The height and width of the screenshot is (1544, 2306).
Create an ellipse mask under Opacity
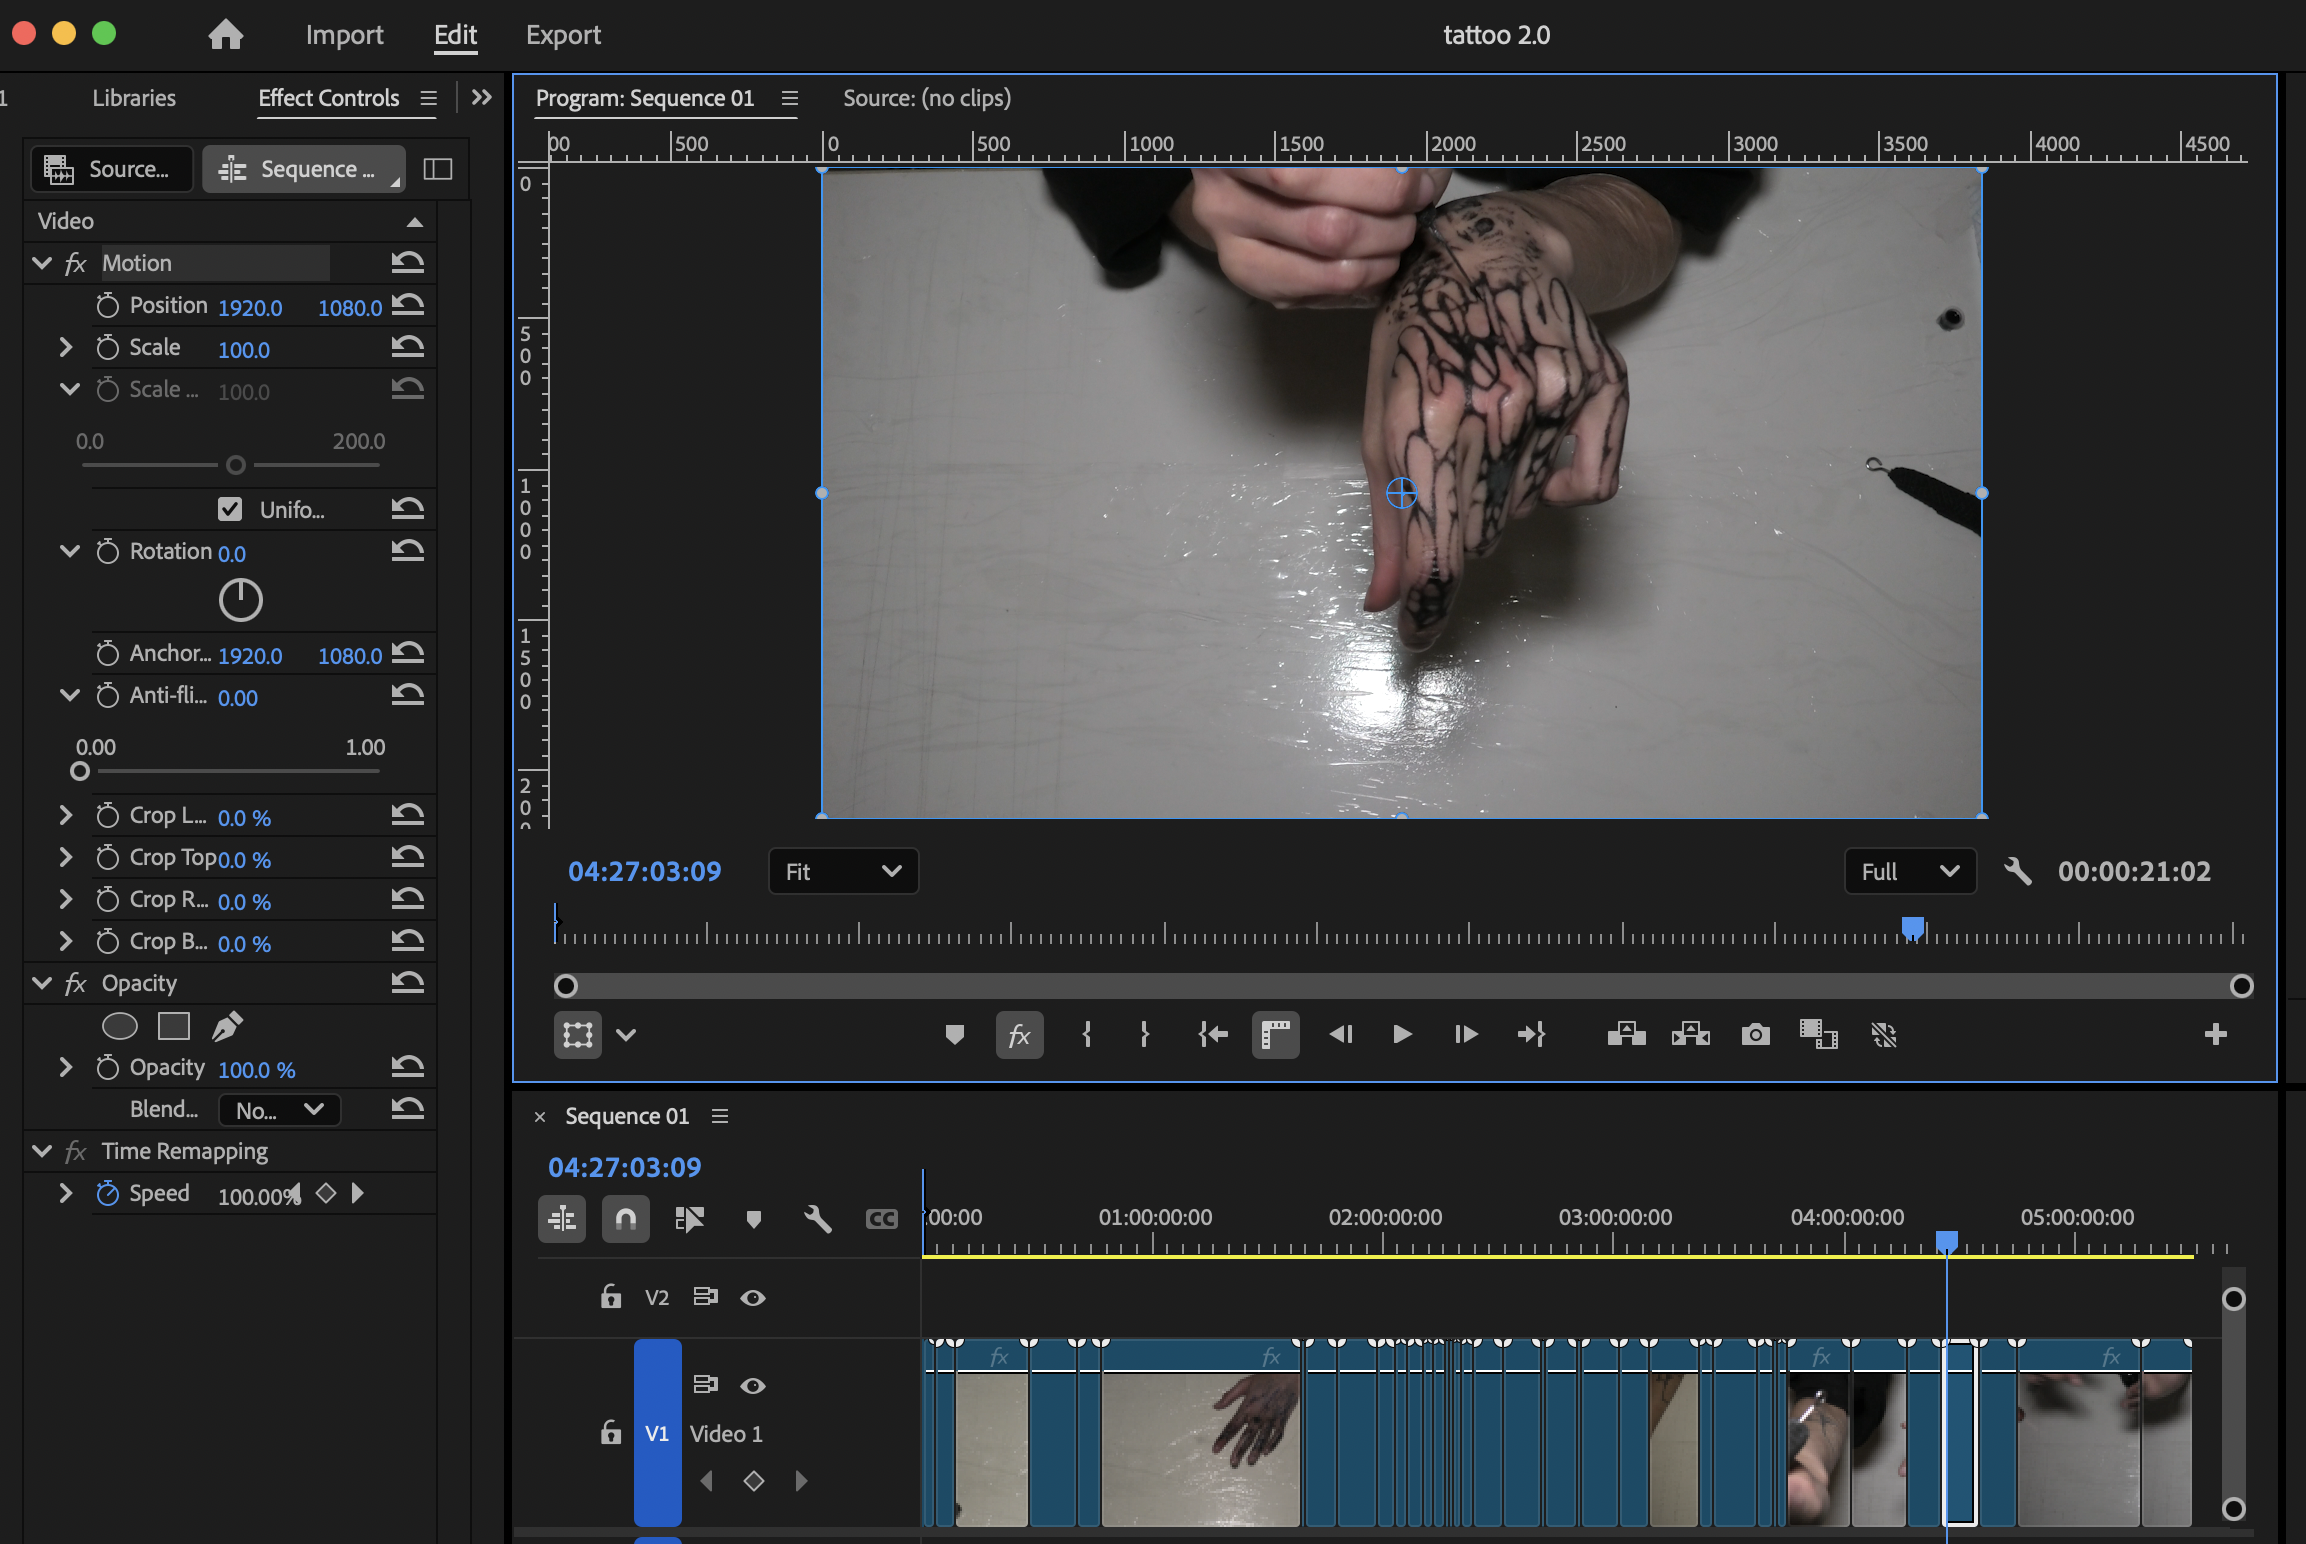point(119,1026)
